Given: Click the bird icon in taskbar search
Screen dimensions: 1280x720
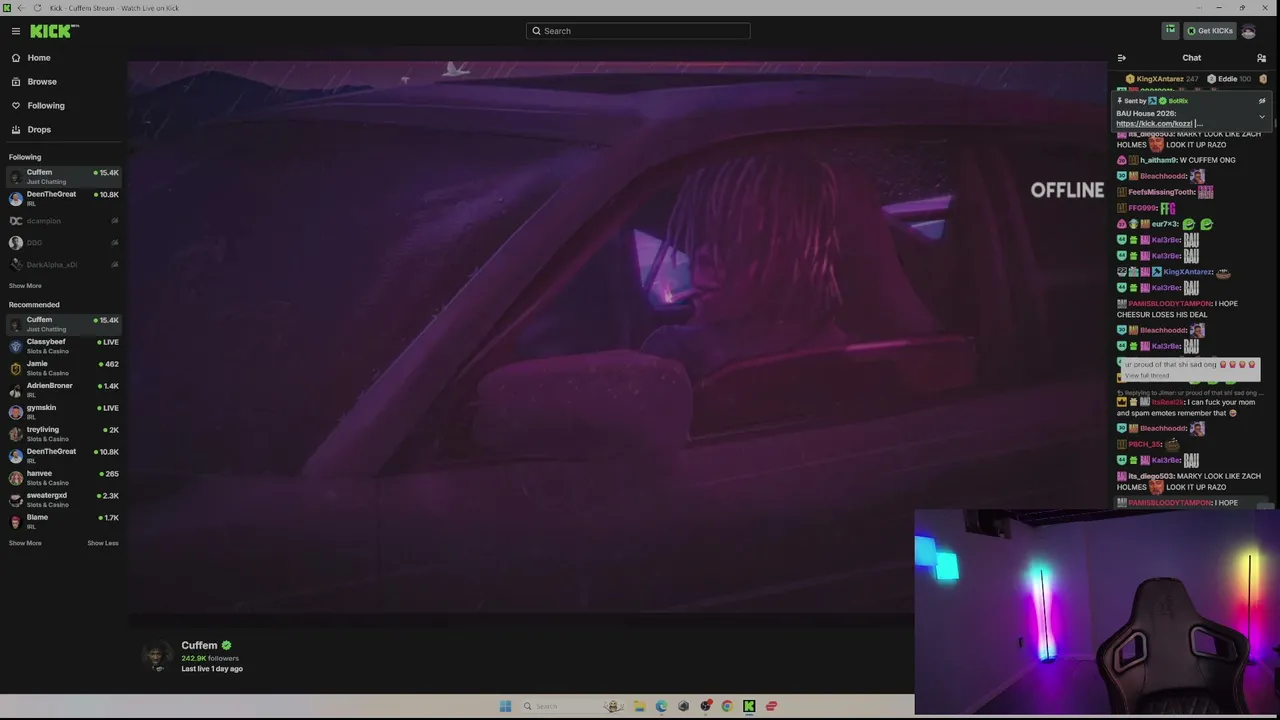Looking at the screenshot, I should coord(614,706).
